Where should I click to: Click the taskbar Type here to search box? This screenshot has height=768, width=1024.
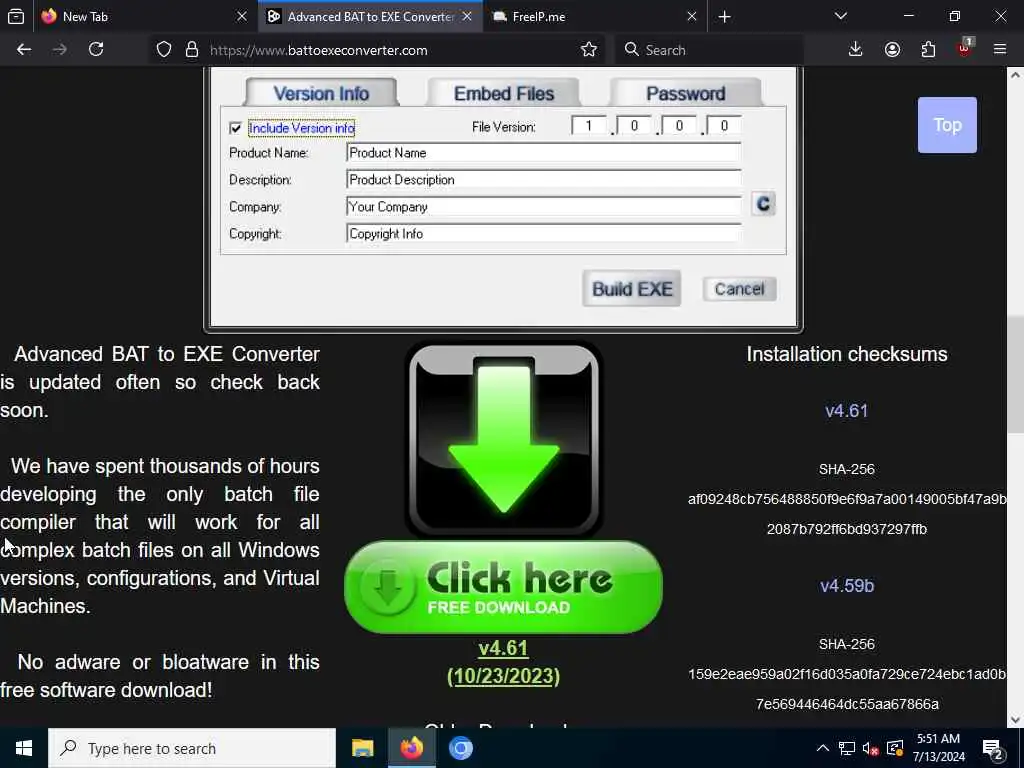click(192, 748)
